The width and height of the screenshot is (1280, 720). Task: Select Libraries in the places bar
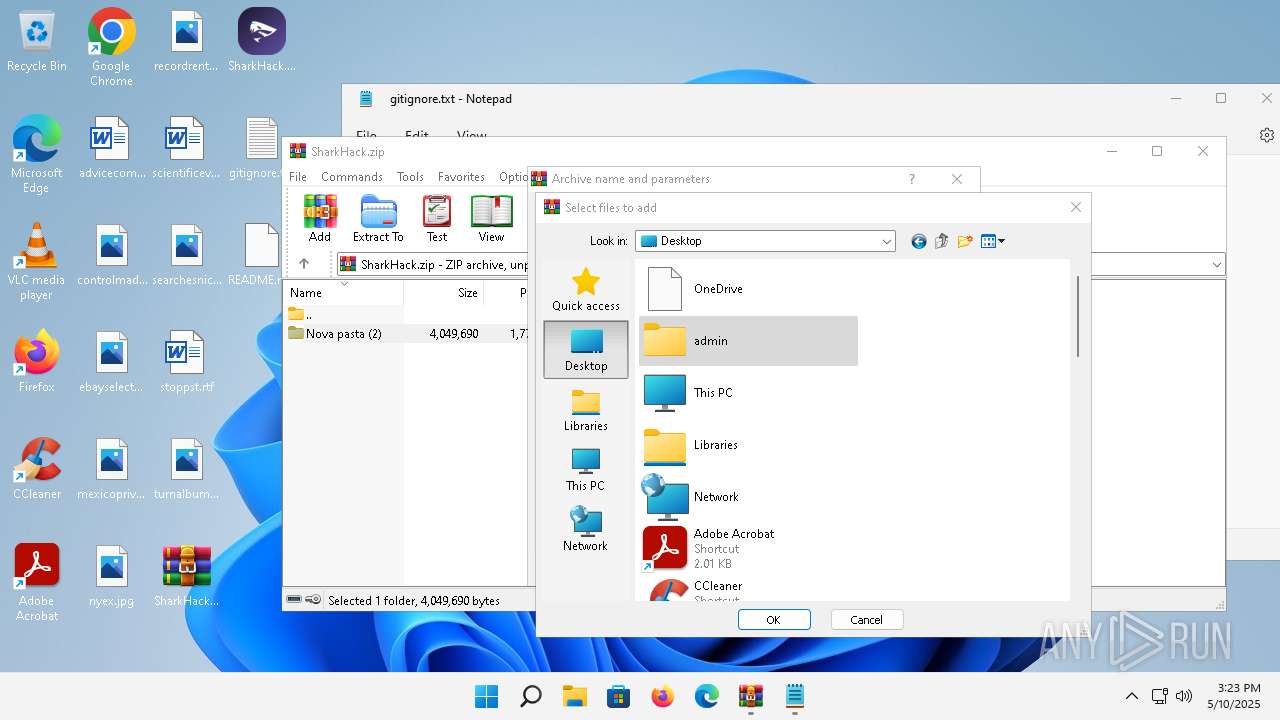586,410
